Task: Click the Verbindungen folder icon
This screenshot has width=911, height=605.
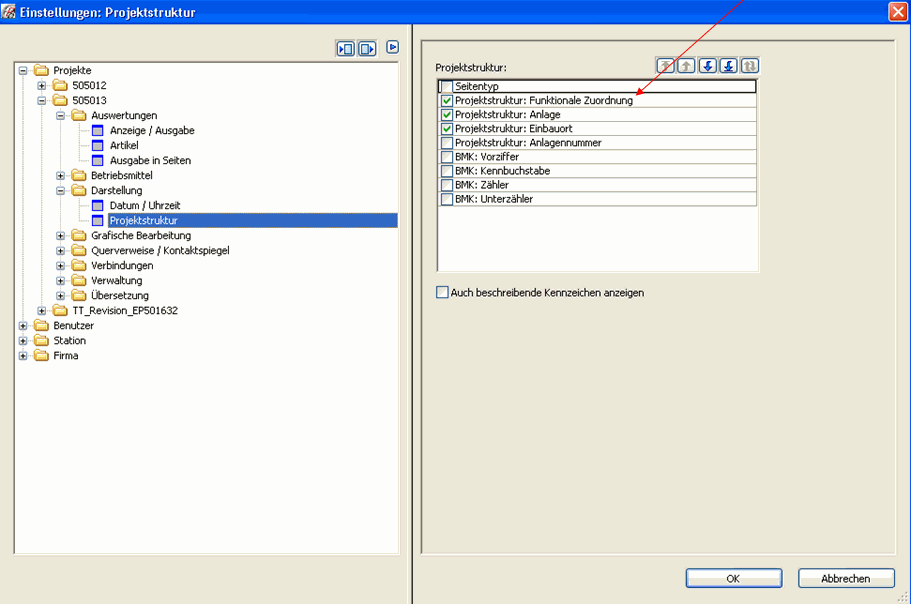Action: pyautogui.click(x=79, y=266)
